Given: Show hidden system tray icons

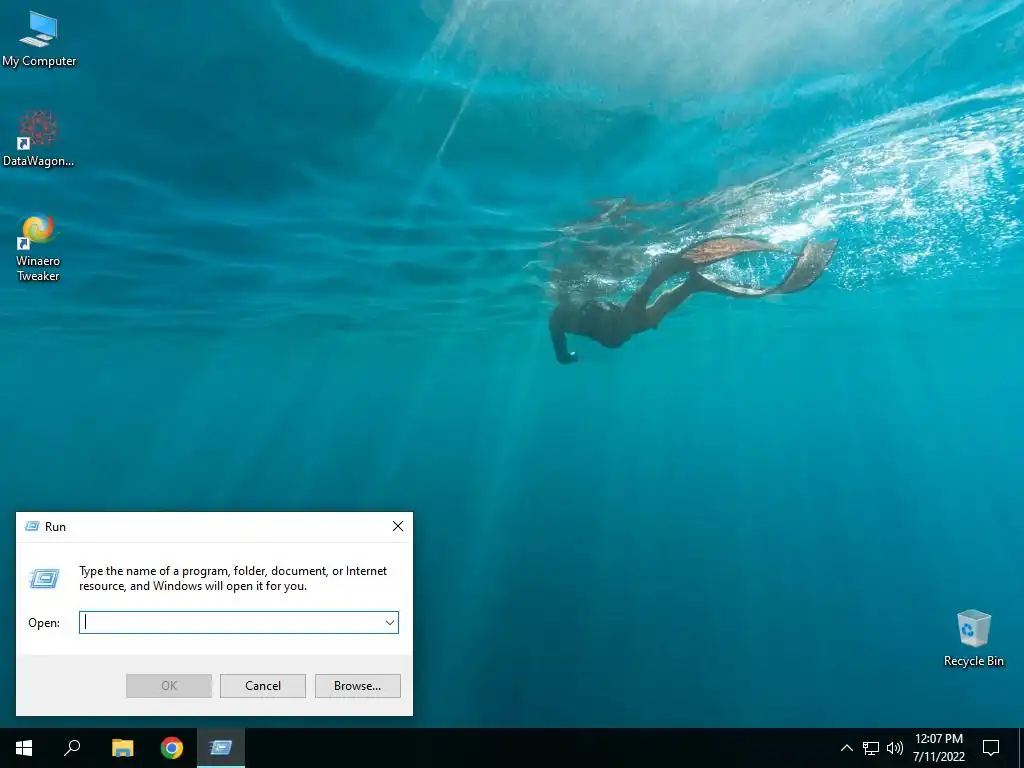Looking at the screenshot, I should [846, 748].
